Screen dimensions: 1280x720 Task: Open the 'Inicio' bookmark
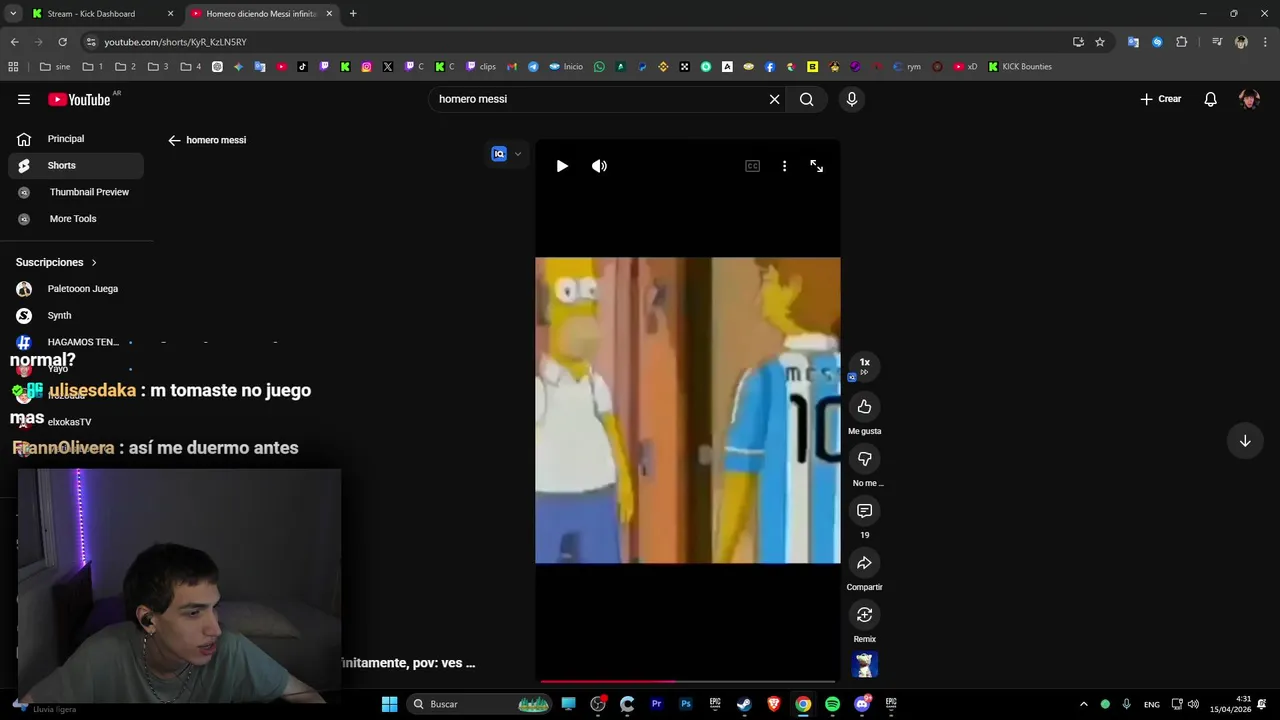click(x=566, y=67)
